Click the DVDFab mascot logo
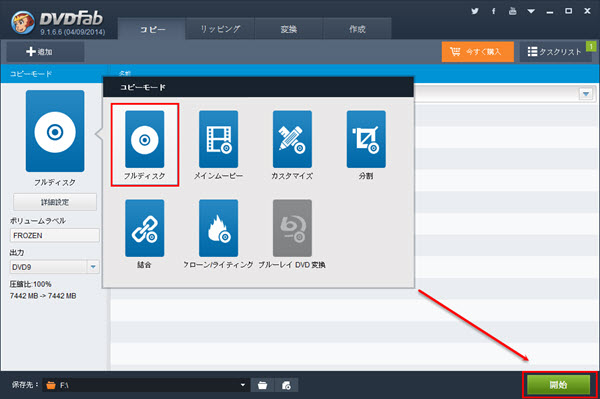Viewport: 600px width, 399px height. (x=23, y=22)
